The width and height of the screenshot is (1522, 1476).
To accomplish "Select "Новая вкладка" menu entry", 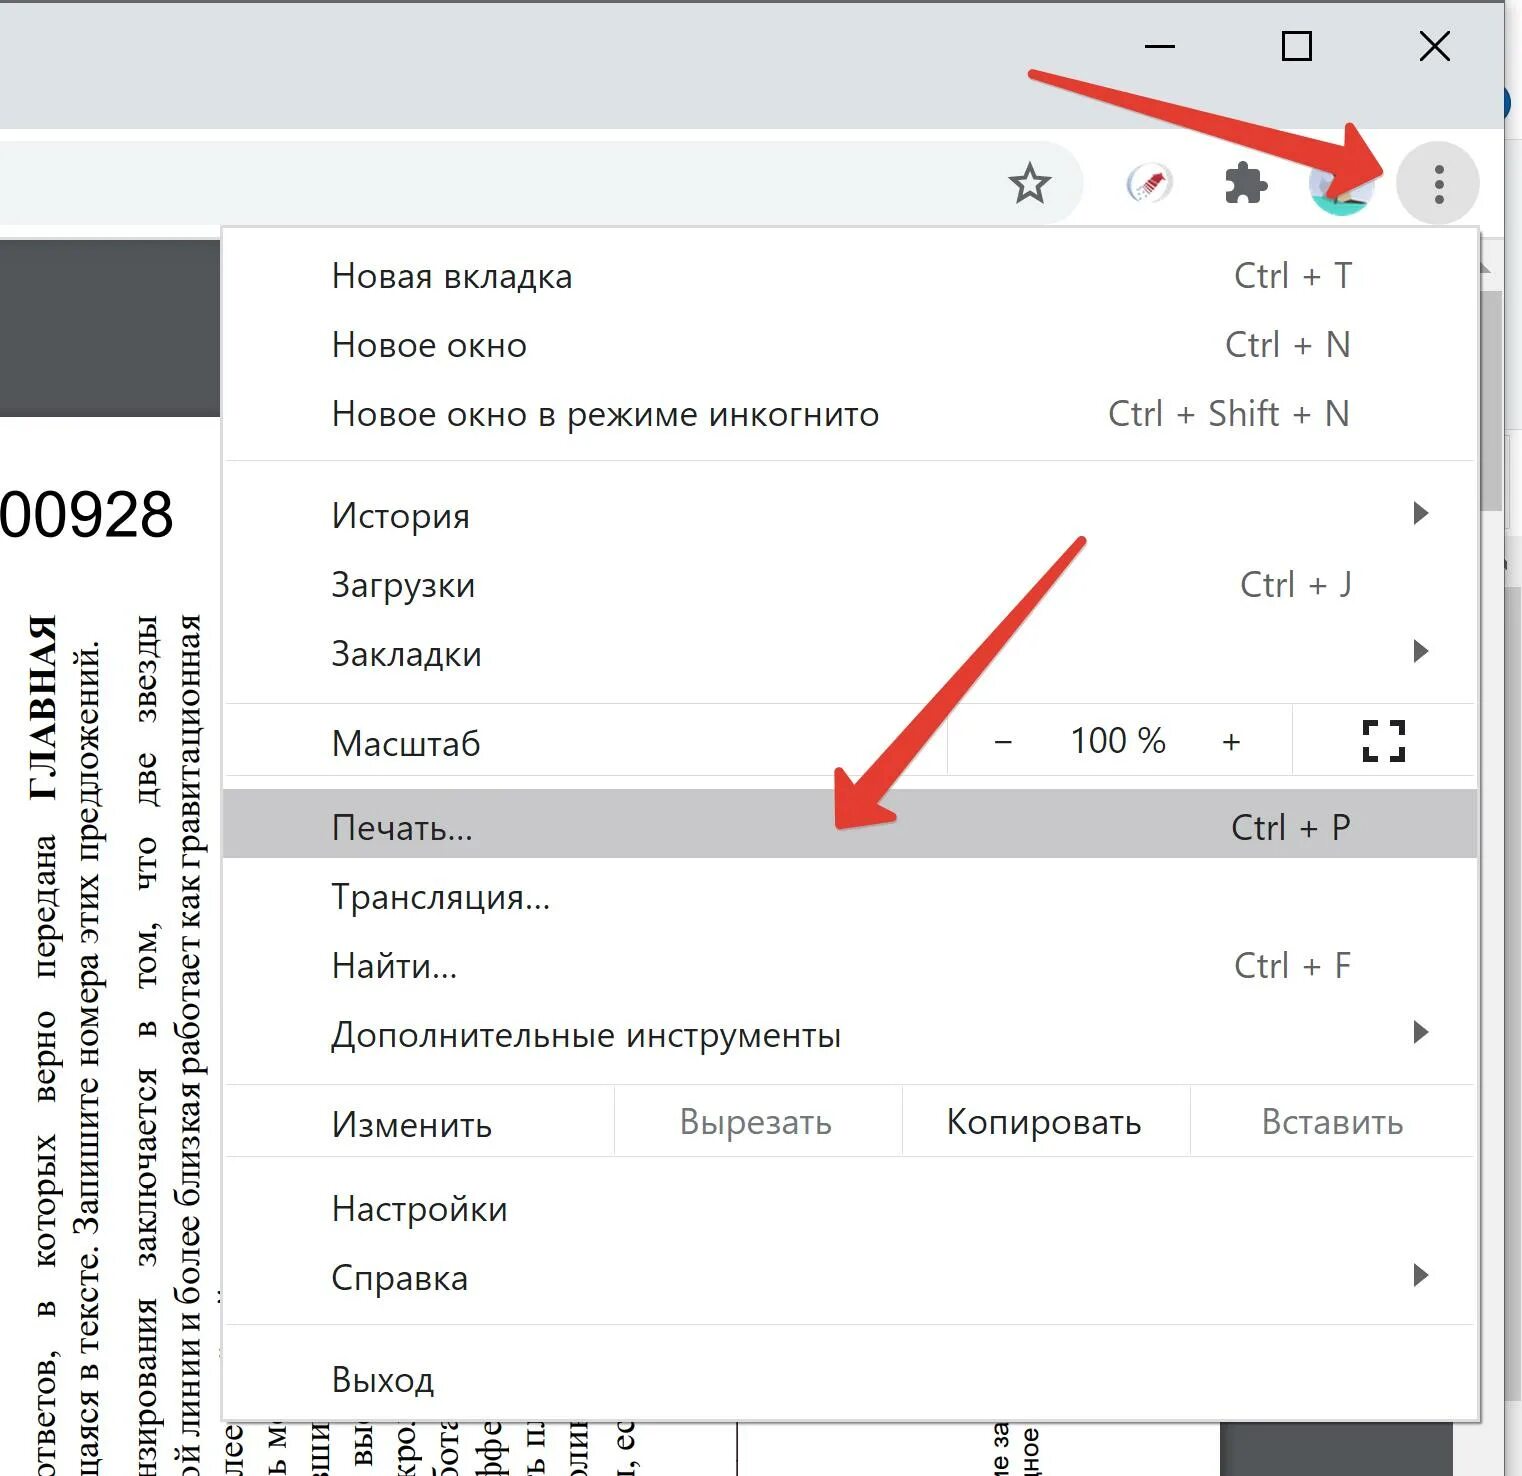I will coord(849,276).
